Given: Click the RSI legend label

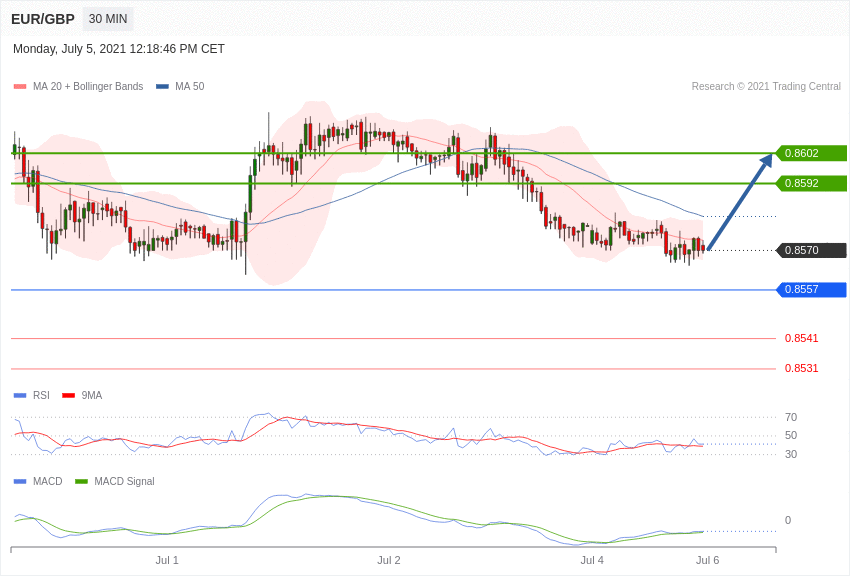Looking at the screenshot, I should pyautogui.click(x=41, y=396).
